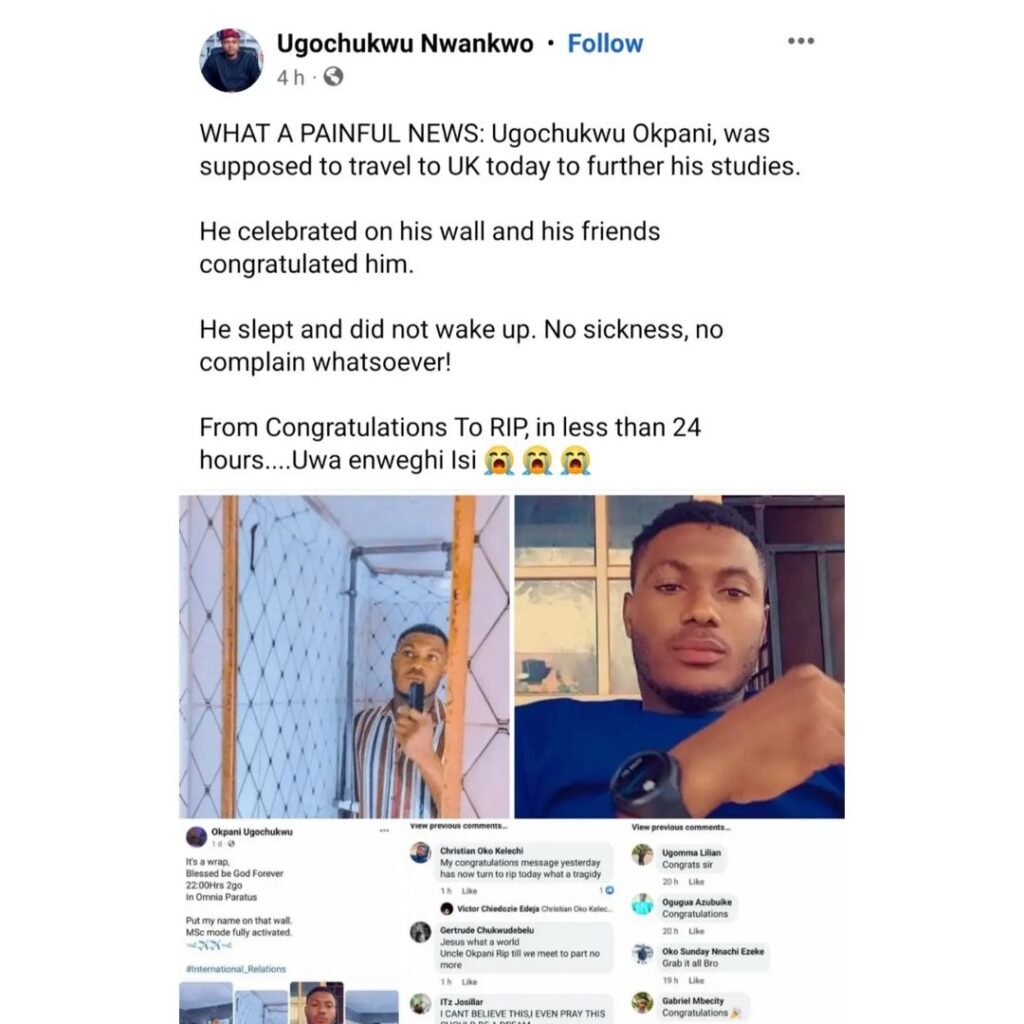This screenshot has width=1024, height=1024.
Task: Follow Ugochukwu Nwankwo
Action: pos(605,44)
